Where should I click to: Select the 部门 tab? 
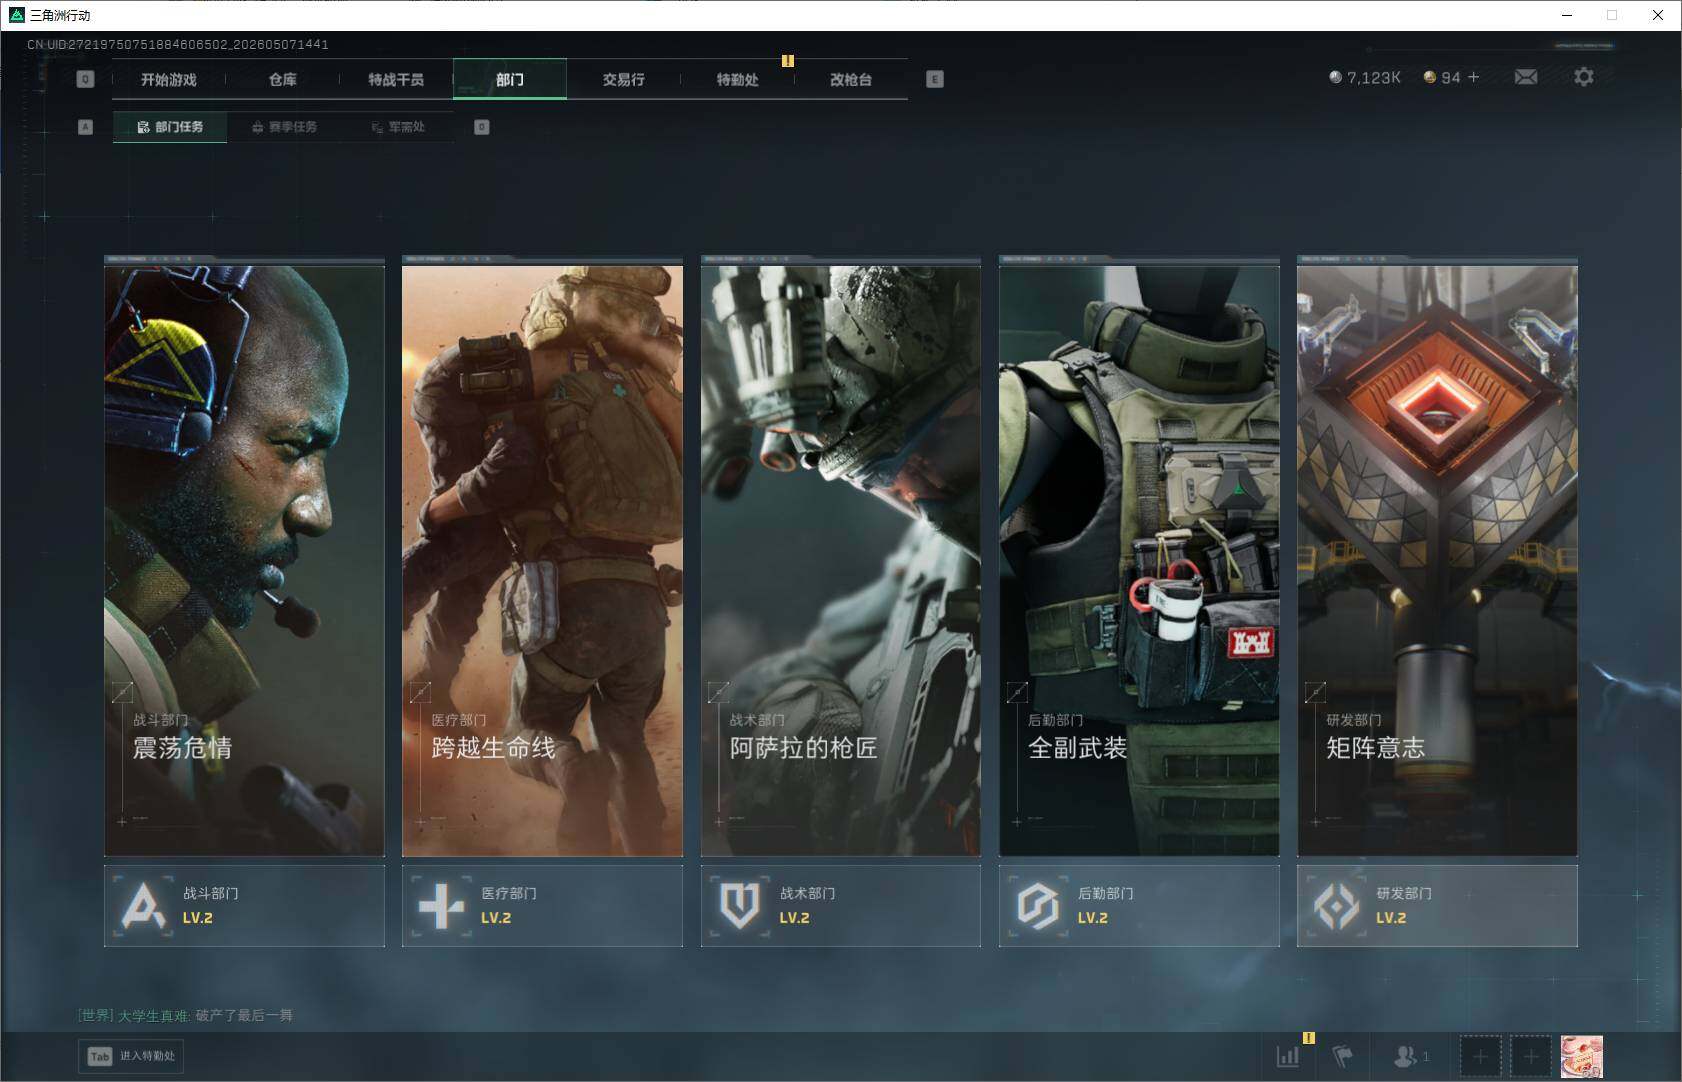click(x=510, y=79)
